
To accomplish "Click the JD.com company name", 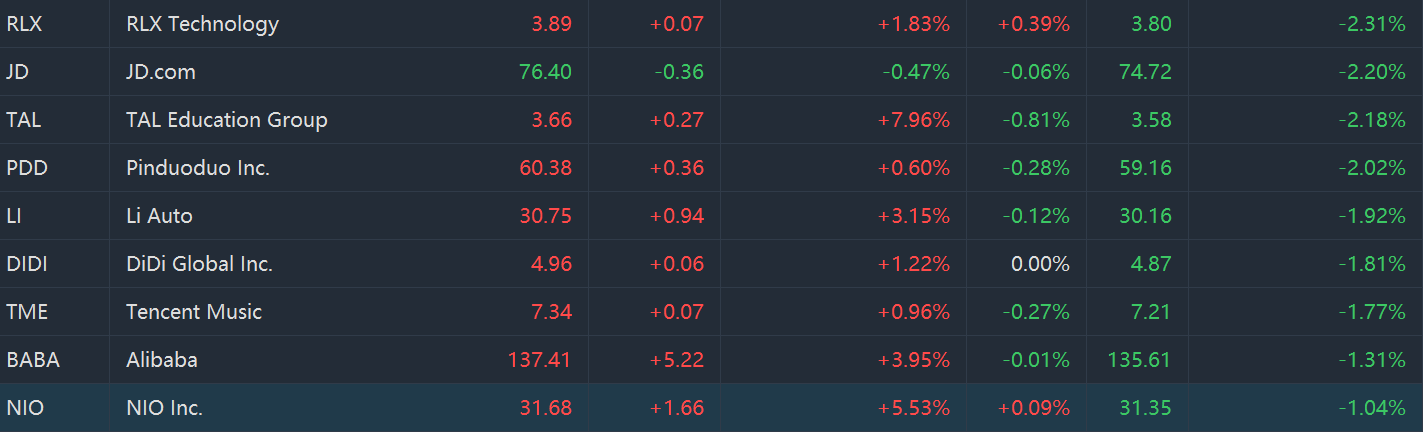I will pos(161,72).
